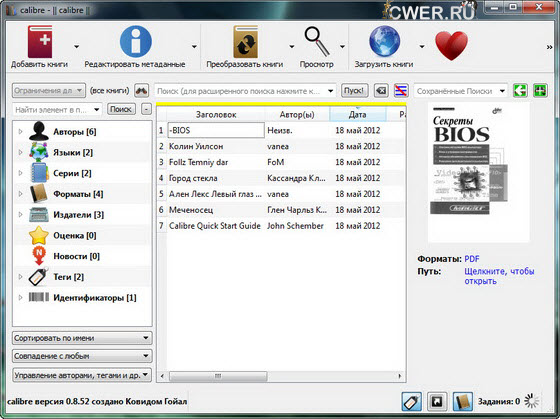Open Управление авторами, тегами dropdown
The image size is (560, 419).
coord(82,375)
